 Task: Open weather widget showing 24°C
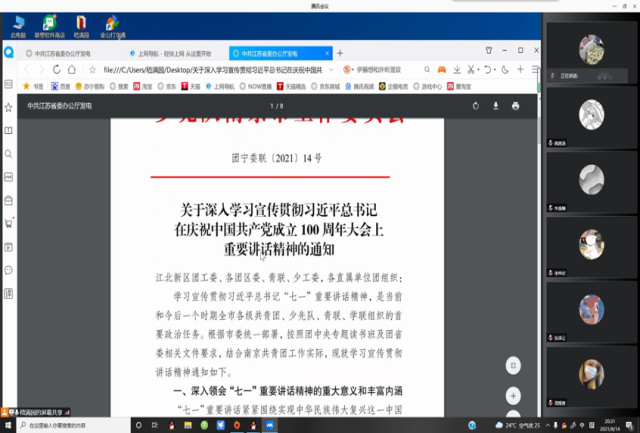(x=518, y=425)
